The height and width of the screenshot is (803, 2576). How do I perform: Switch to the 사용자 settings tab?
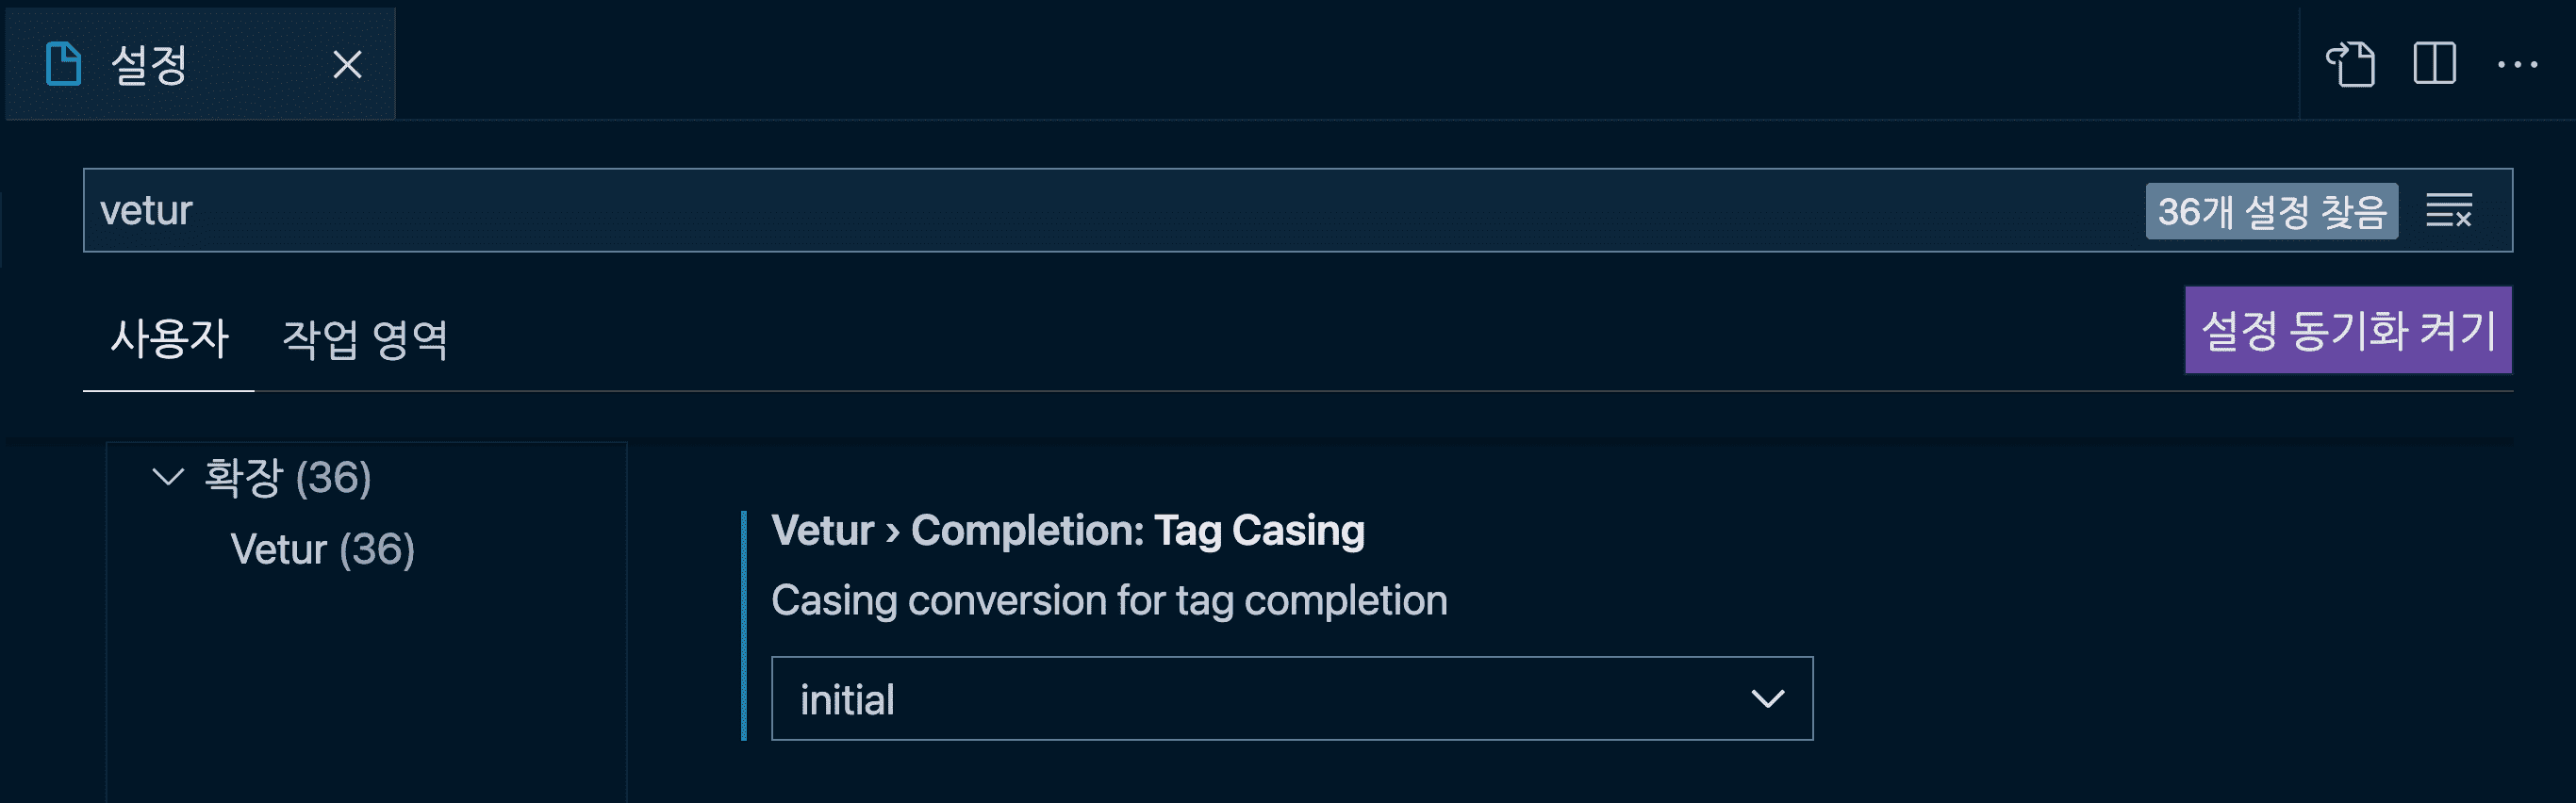point(169,339)
